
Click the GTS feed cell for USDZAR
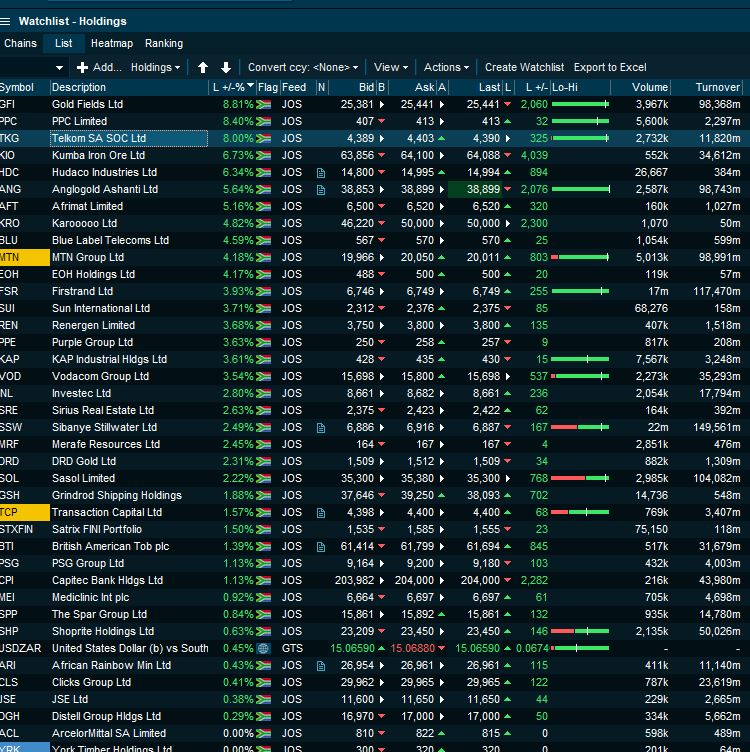tap(292, 648)
